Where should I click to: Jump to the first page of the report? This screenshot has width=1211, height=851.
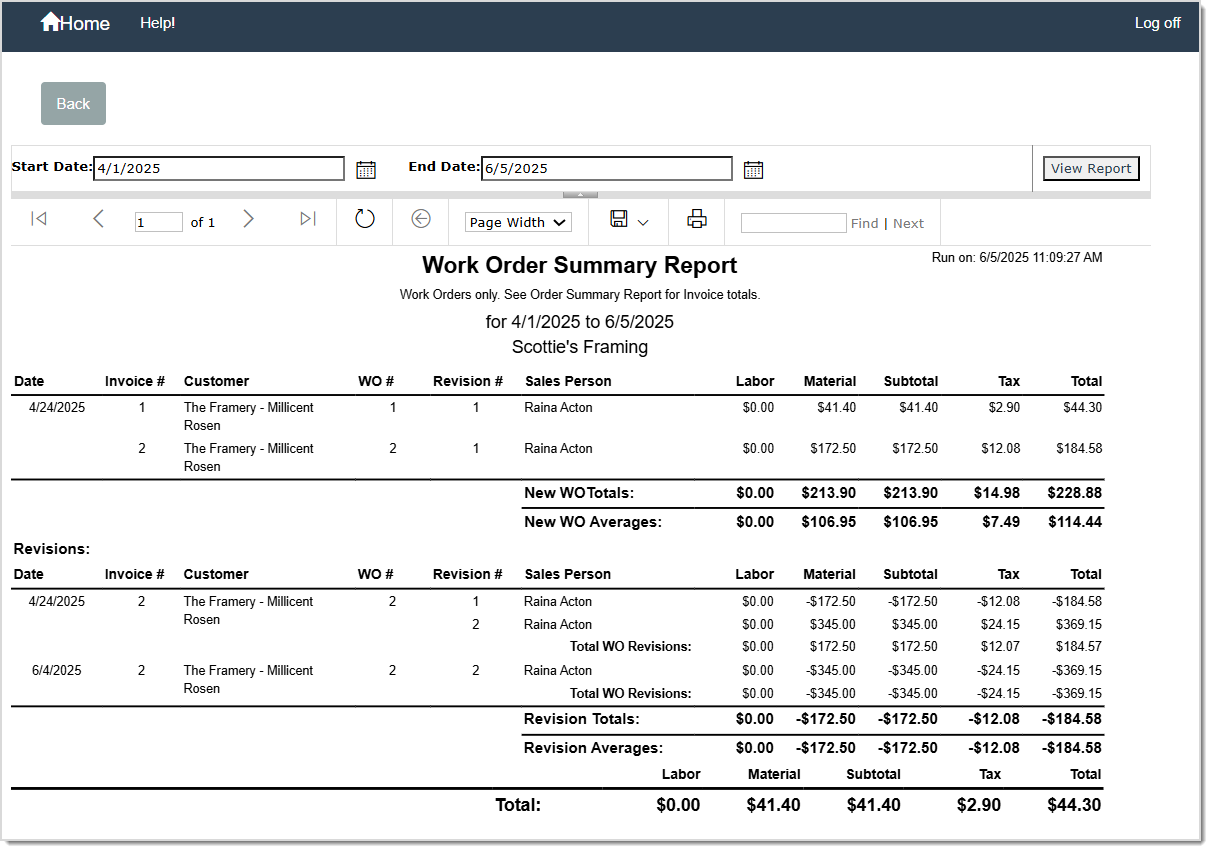[39, 219]
